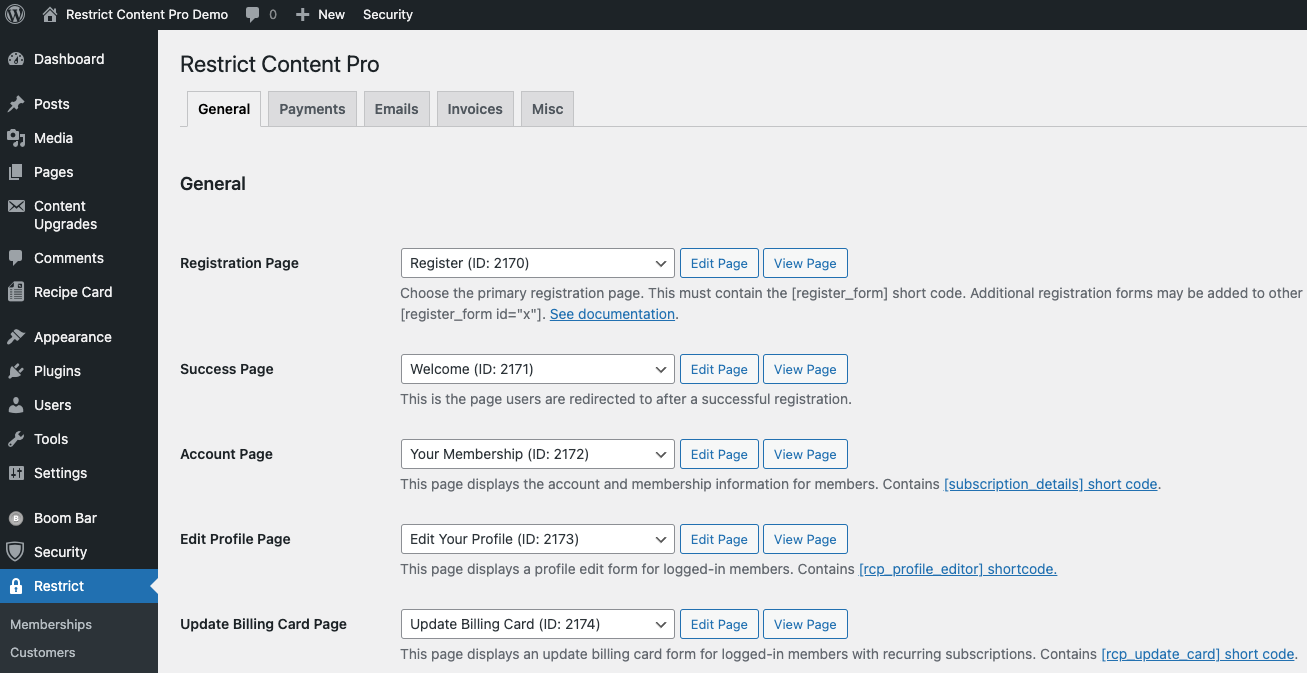Click Edit Page for Registration Page
The width and height of the screenshot is (1307, 673).
point(719,263)
